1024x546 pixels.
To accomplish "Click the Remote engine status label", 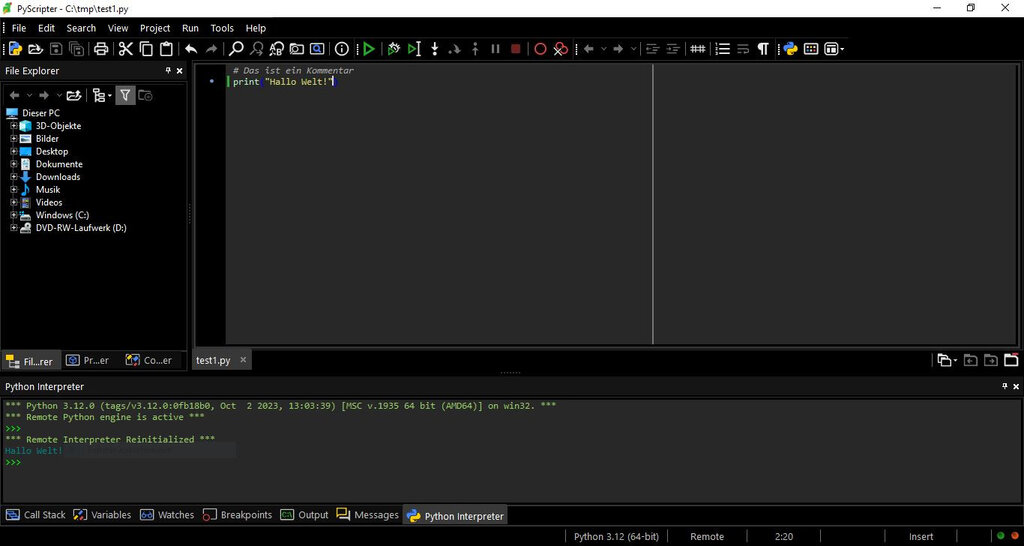I will pos(706,537).
